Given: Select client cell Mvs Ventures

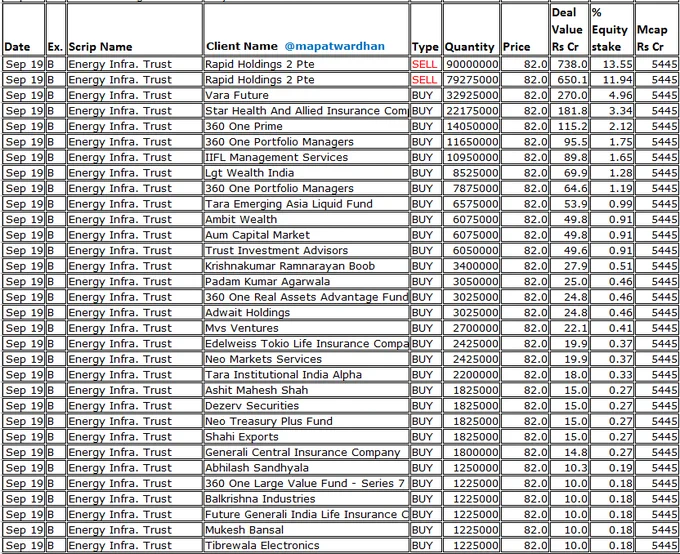Looking at the screenshot, I should 306,328.
